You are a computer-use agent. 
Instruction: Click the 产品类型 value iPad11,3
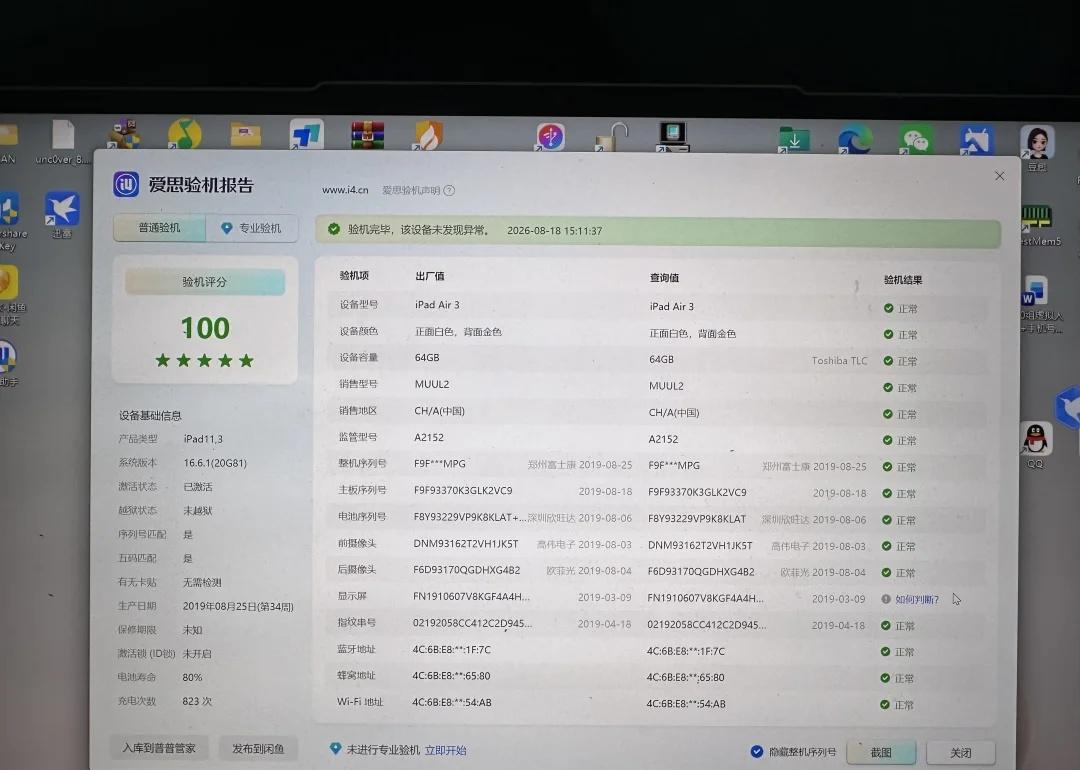203,439
